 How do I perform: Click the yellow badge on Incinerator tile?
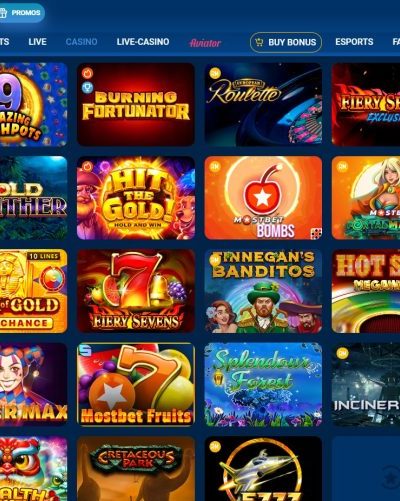(342, 353)
